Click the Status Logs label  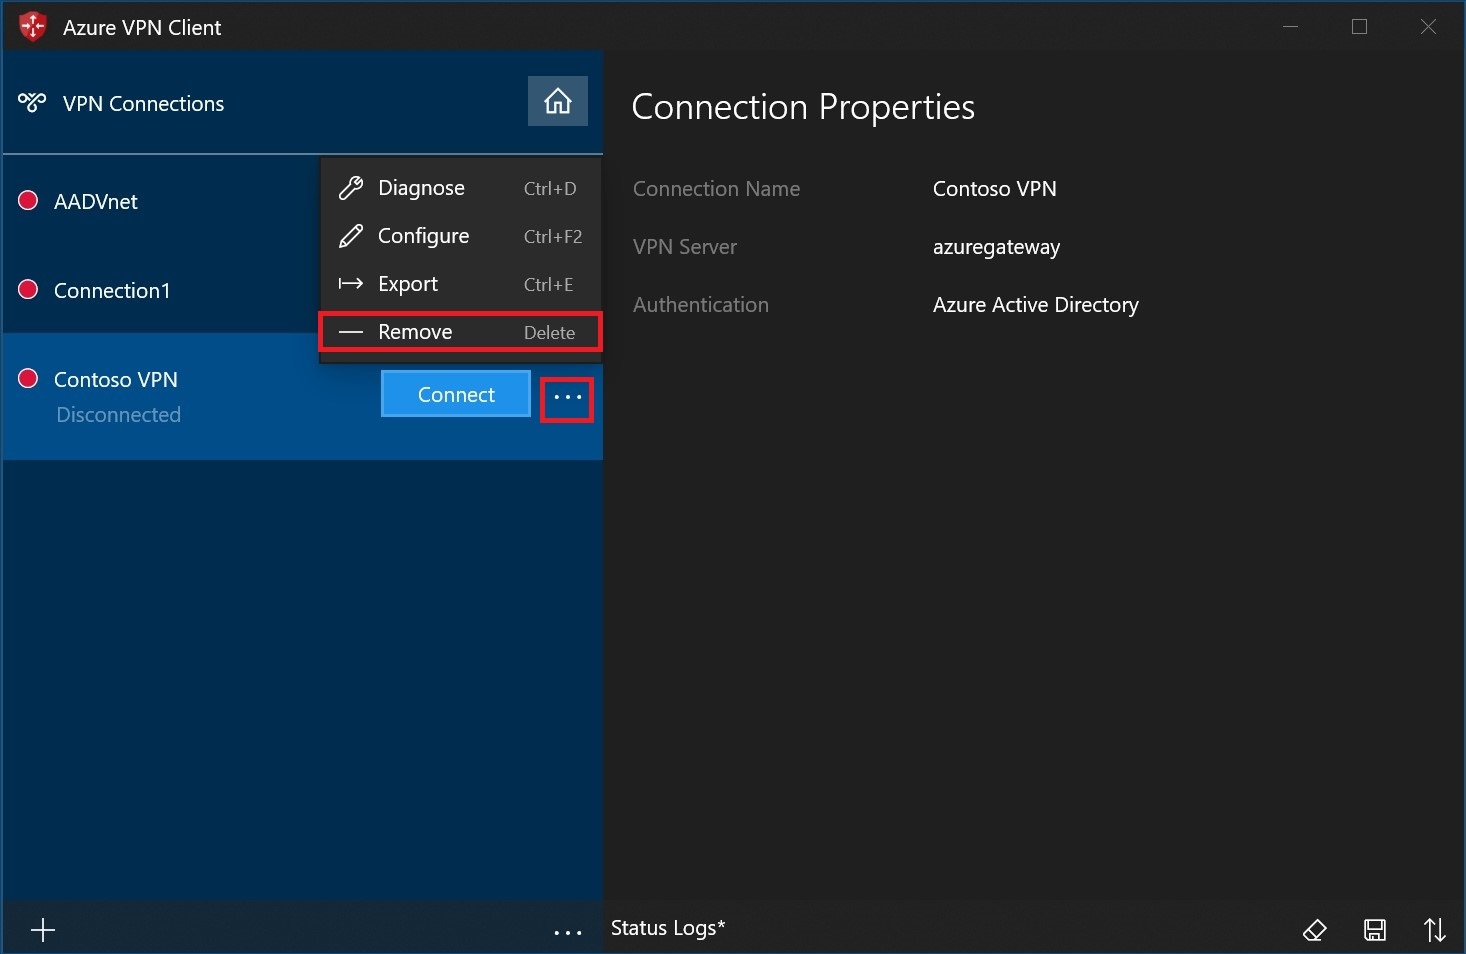click(x=667, y=927)
